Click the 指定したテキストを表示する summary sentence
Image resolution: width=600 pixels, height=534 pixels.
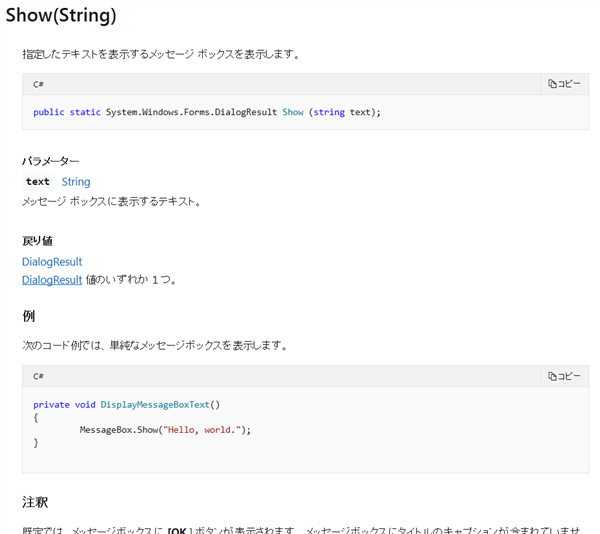click(161, 54)
